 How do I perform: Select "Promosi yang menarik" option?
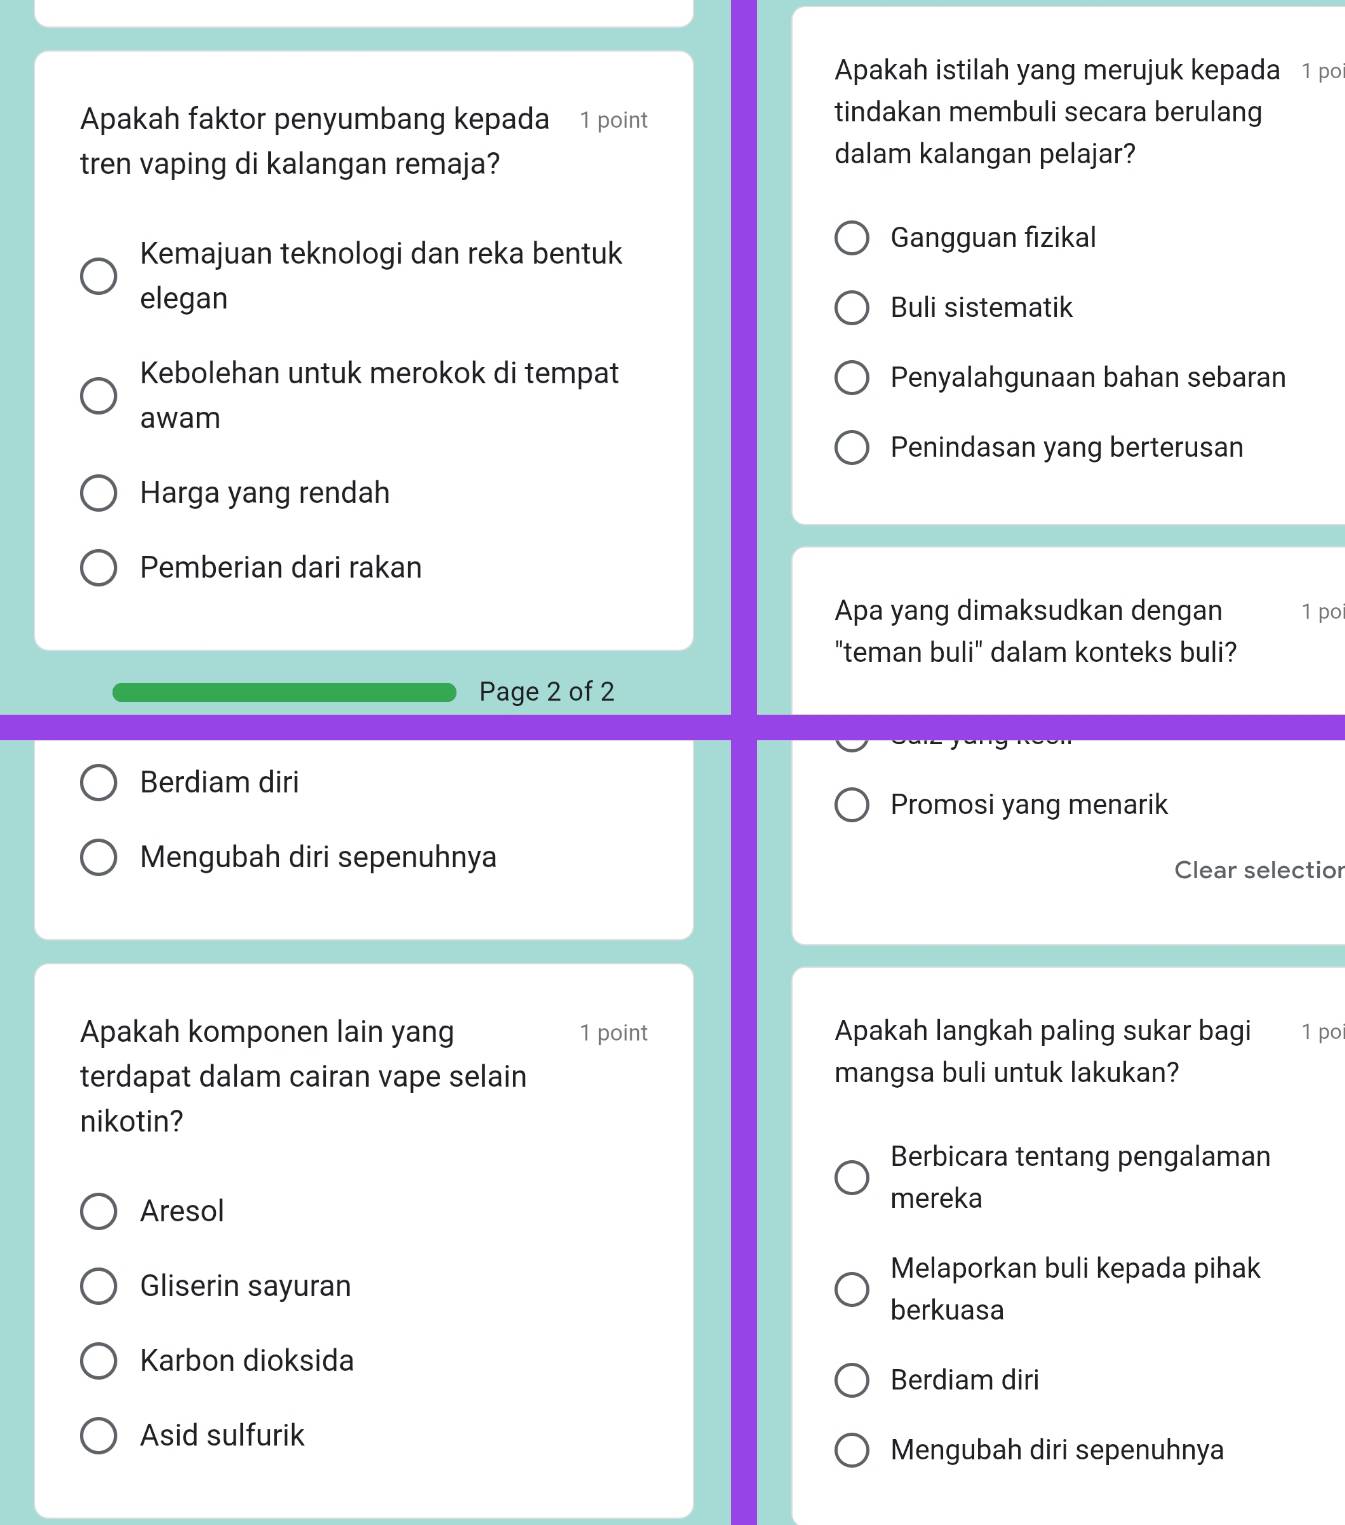tap(851, 805)
